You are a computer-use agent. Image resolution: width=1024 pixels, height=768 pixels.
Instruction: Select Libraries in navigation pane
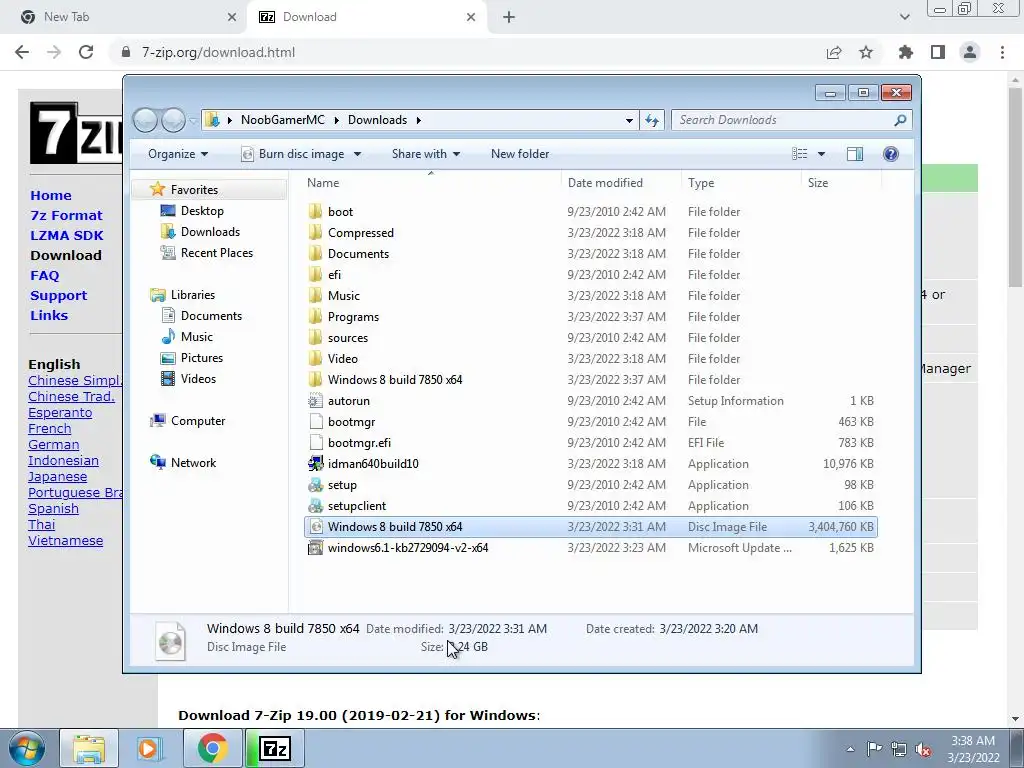[193, 295]
